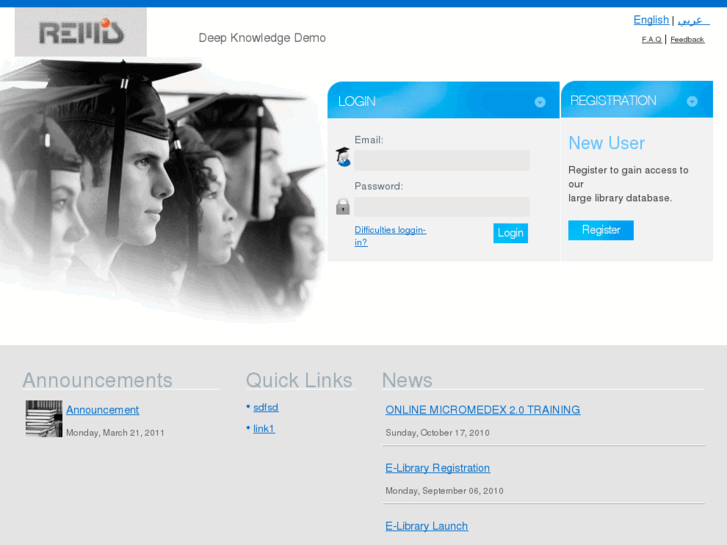This screenshot has width=727, height=545.
Task: Open the Difficulties loggin-in link
Action: point(390,236)
